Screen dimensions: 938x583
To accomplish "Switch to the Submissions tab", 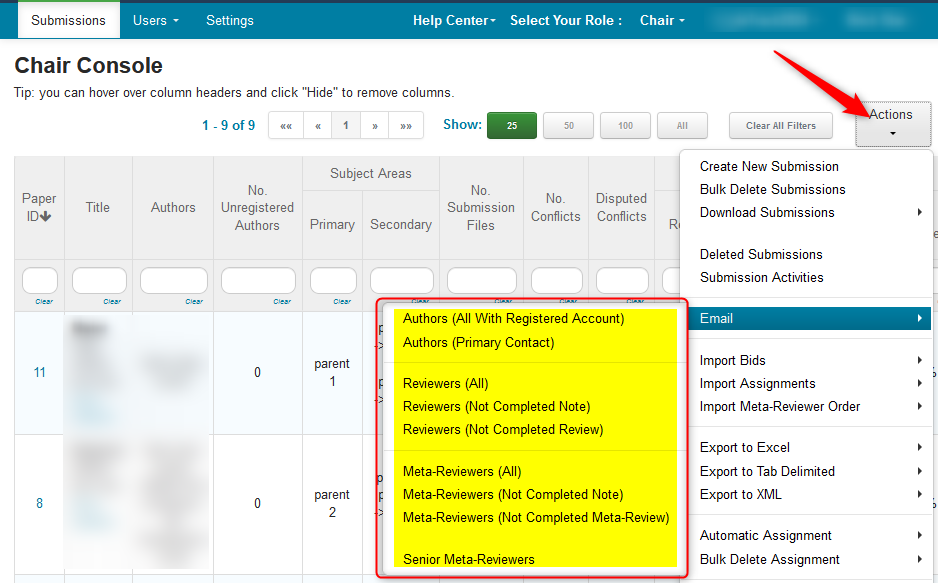I will tap(68, 20).
